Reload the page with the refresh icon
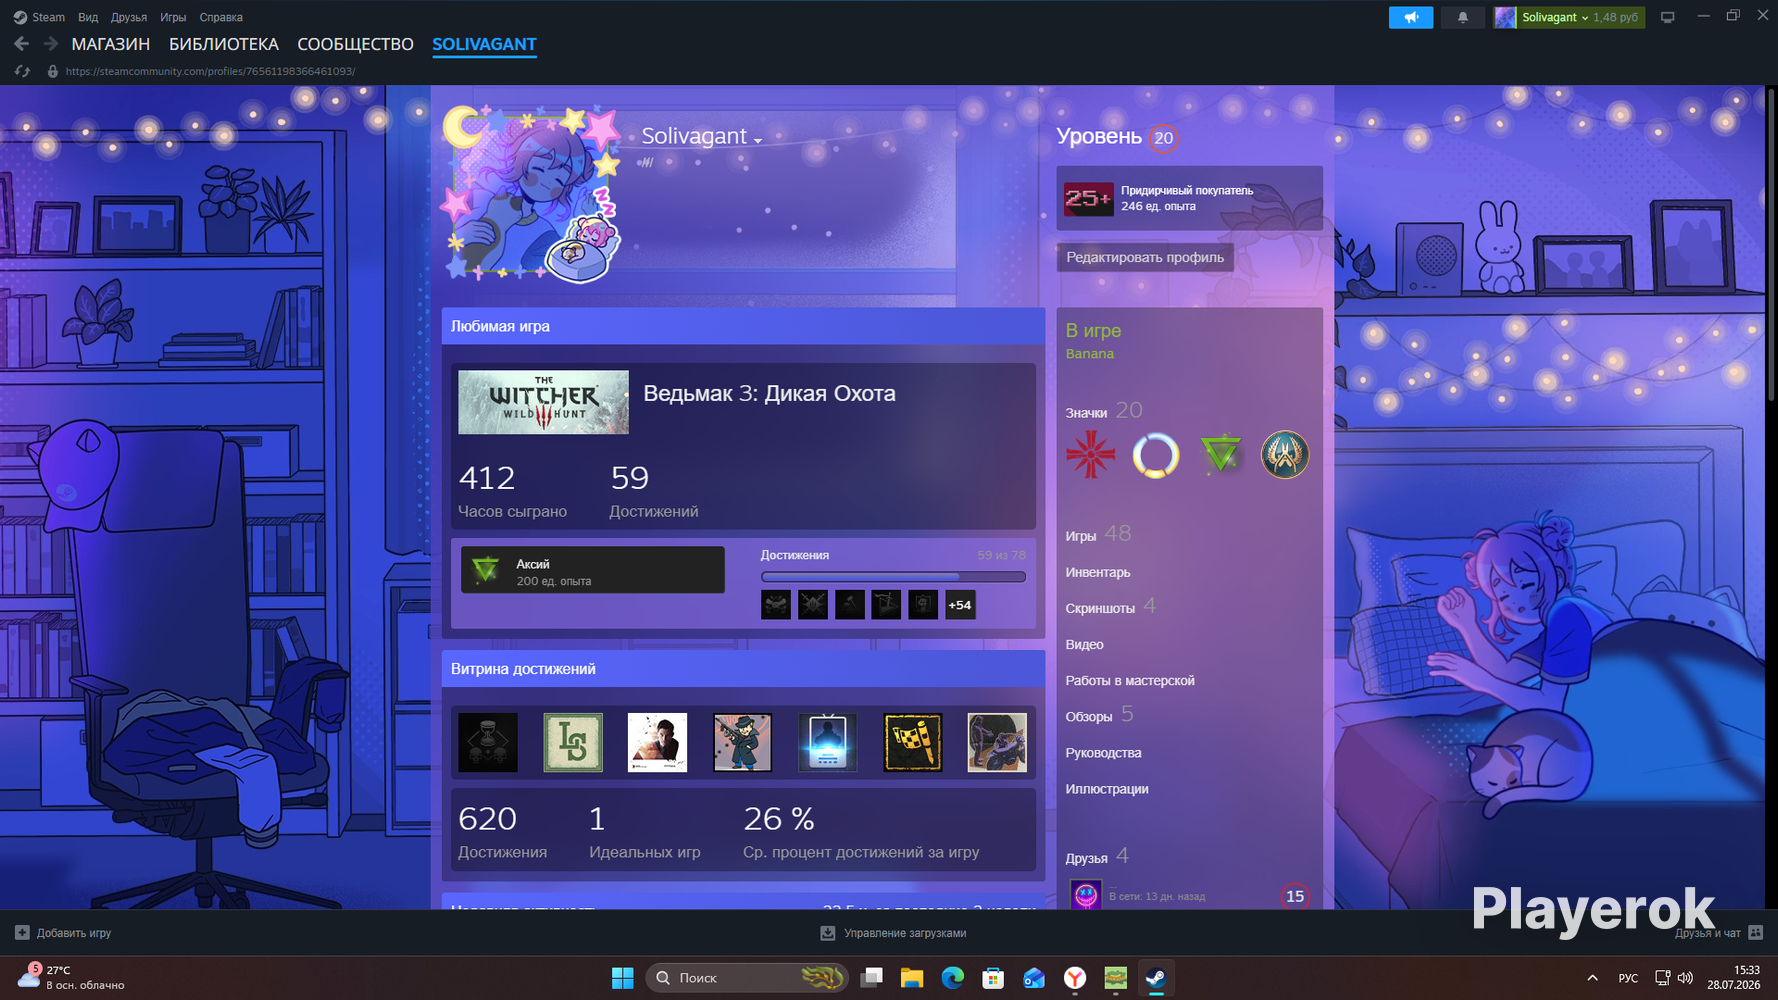Screen dimensions: 1778x1000 (22, 71)
